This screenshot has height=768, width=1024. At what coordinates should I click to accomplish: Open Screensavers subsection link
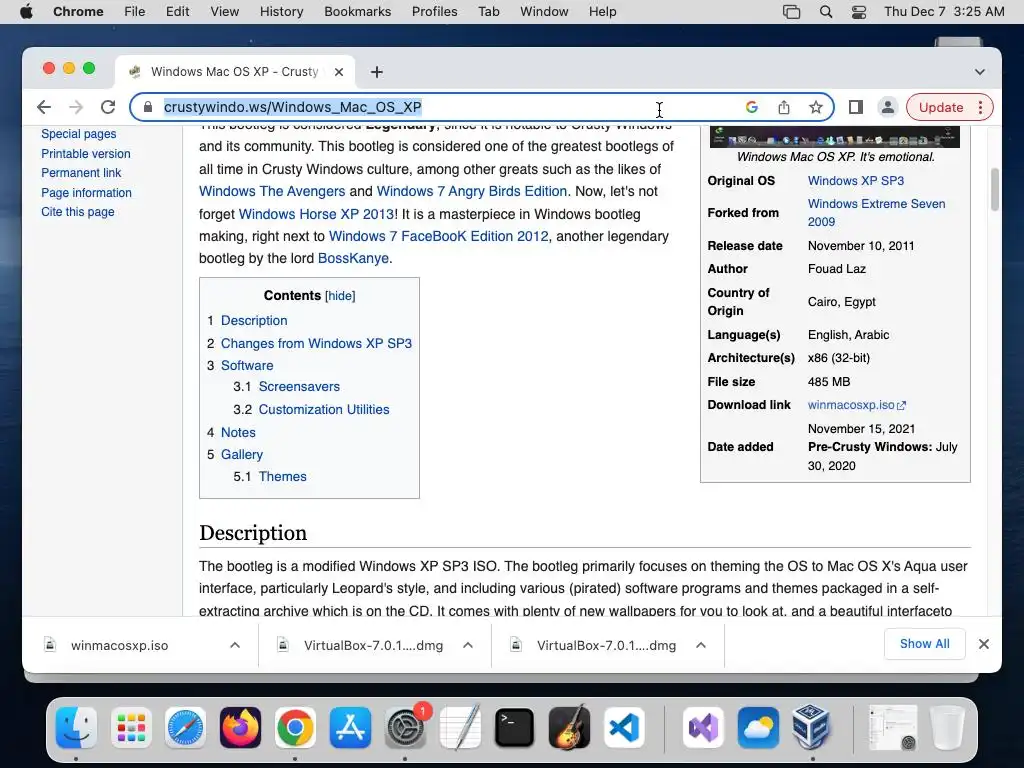click(x=299, y=387)
